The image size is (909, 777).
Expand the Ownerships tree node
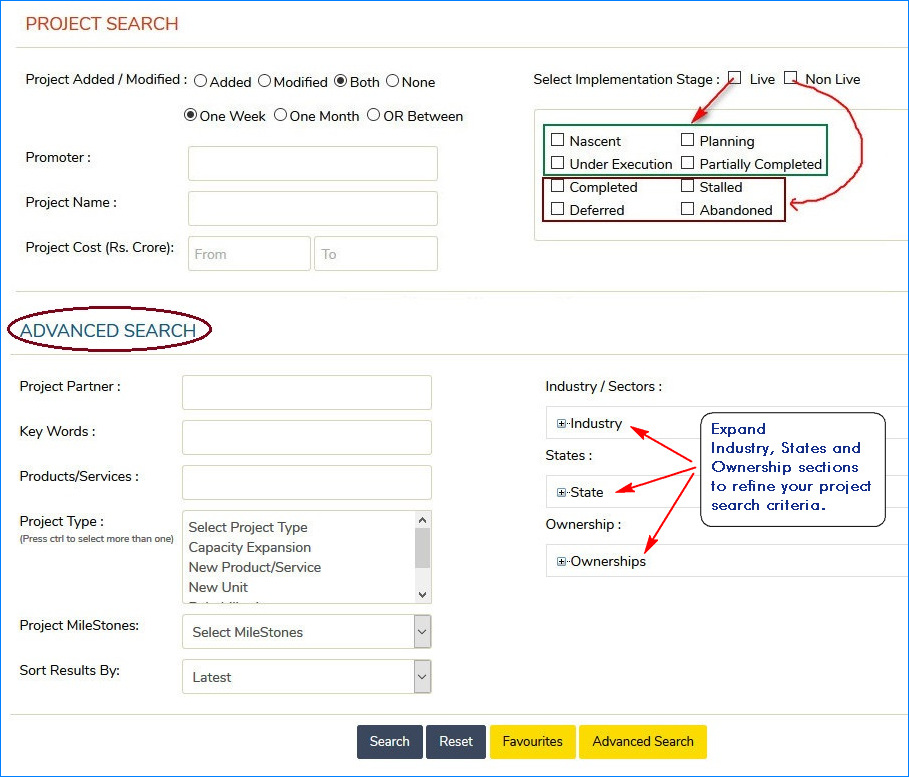pyautogui.click(x=562, y=562)
